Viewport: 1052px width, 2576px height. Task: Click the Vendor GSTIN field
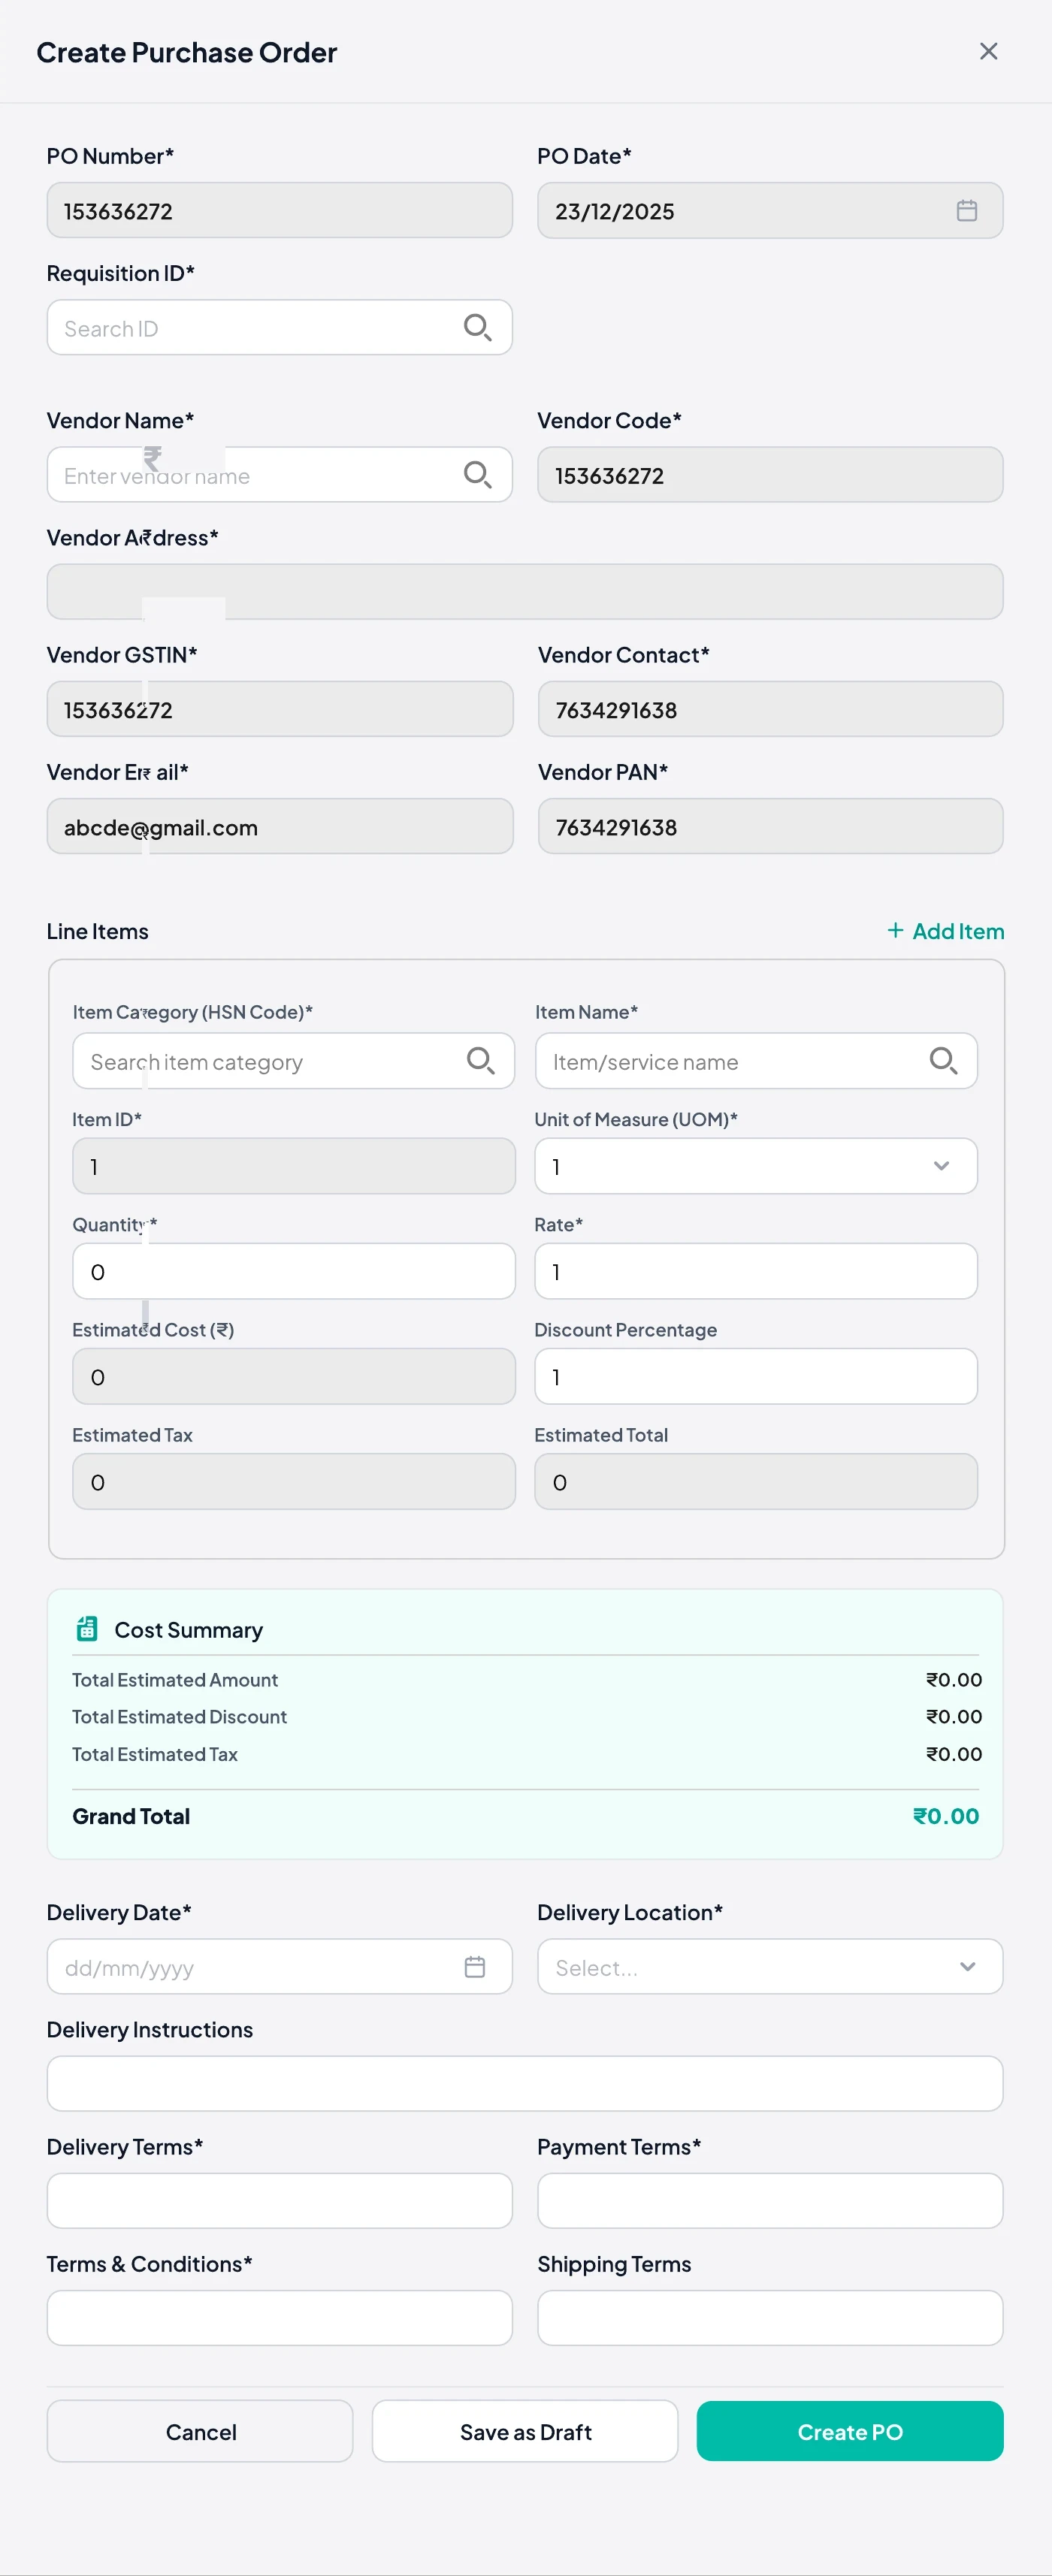tap(280, 709)
